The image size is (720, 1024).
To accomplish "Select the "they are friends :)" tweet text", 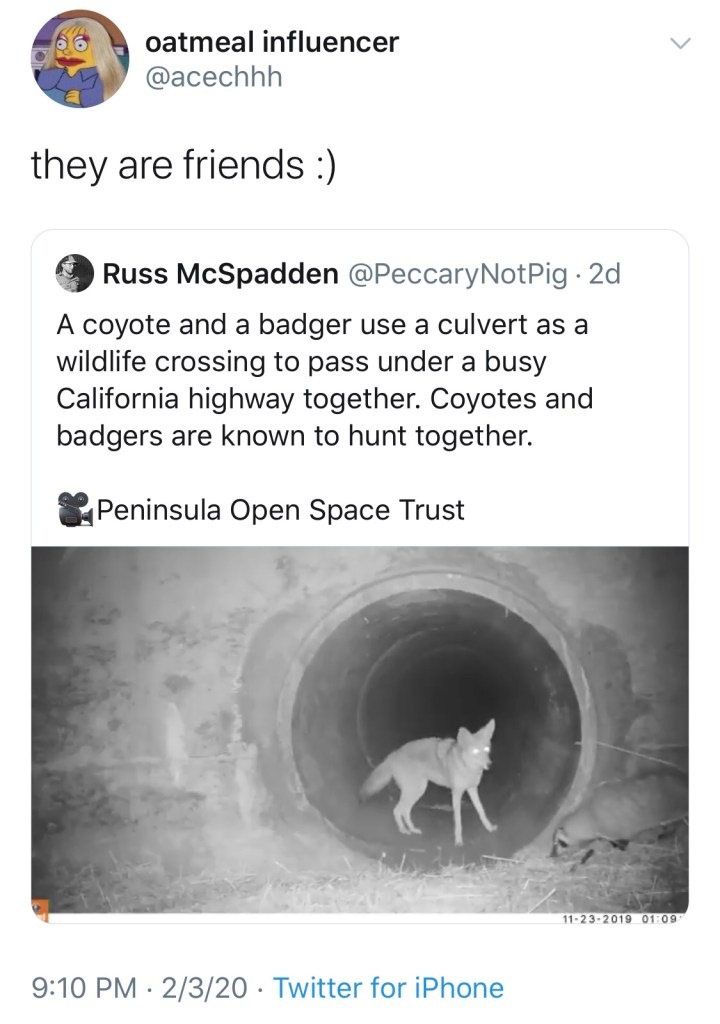I will coord(183,164).
